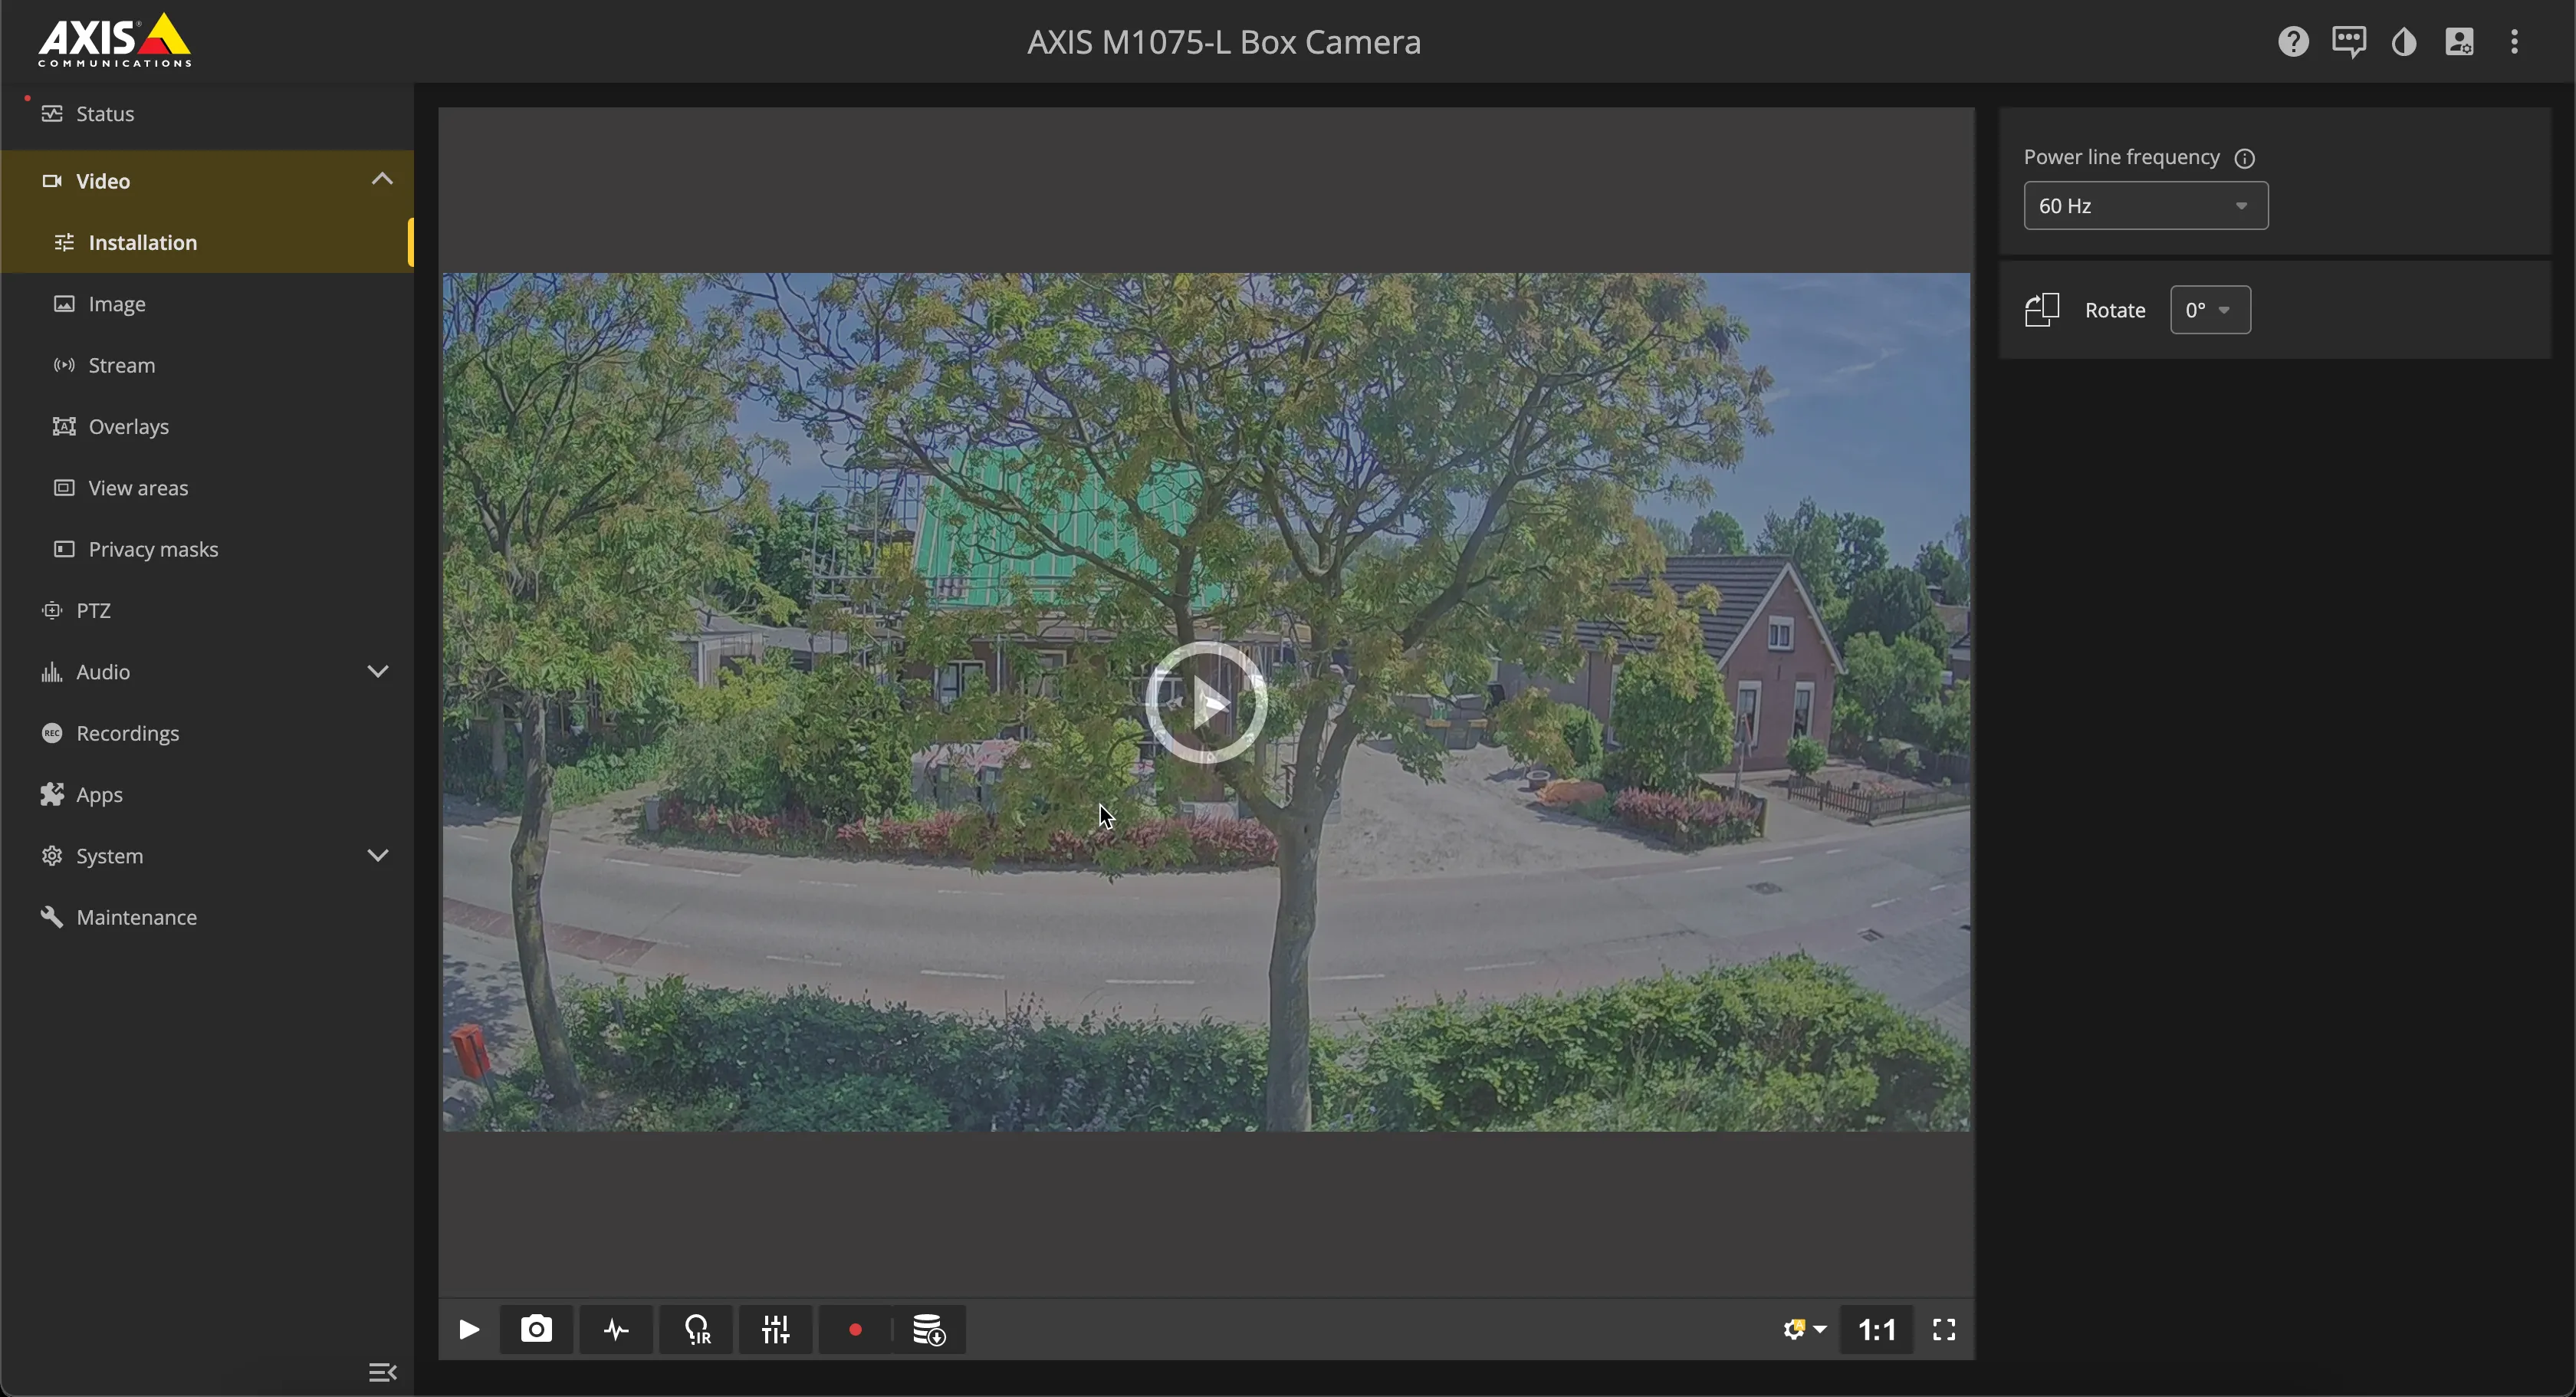Click the rotate image icon

pyautogui.click(x=2042, y=310)
